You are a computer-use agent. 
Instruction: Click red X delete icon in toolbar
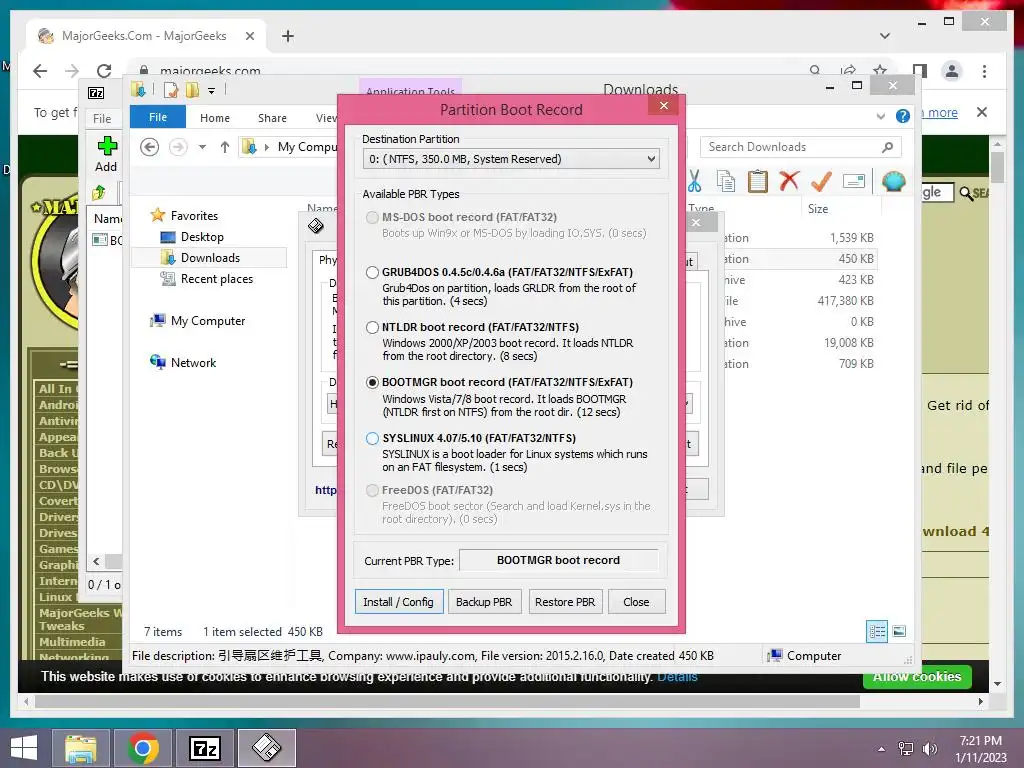(x=790, y=180)
